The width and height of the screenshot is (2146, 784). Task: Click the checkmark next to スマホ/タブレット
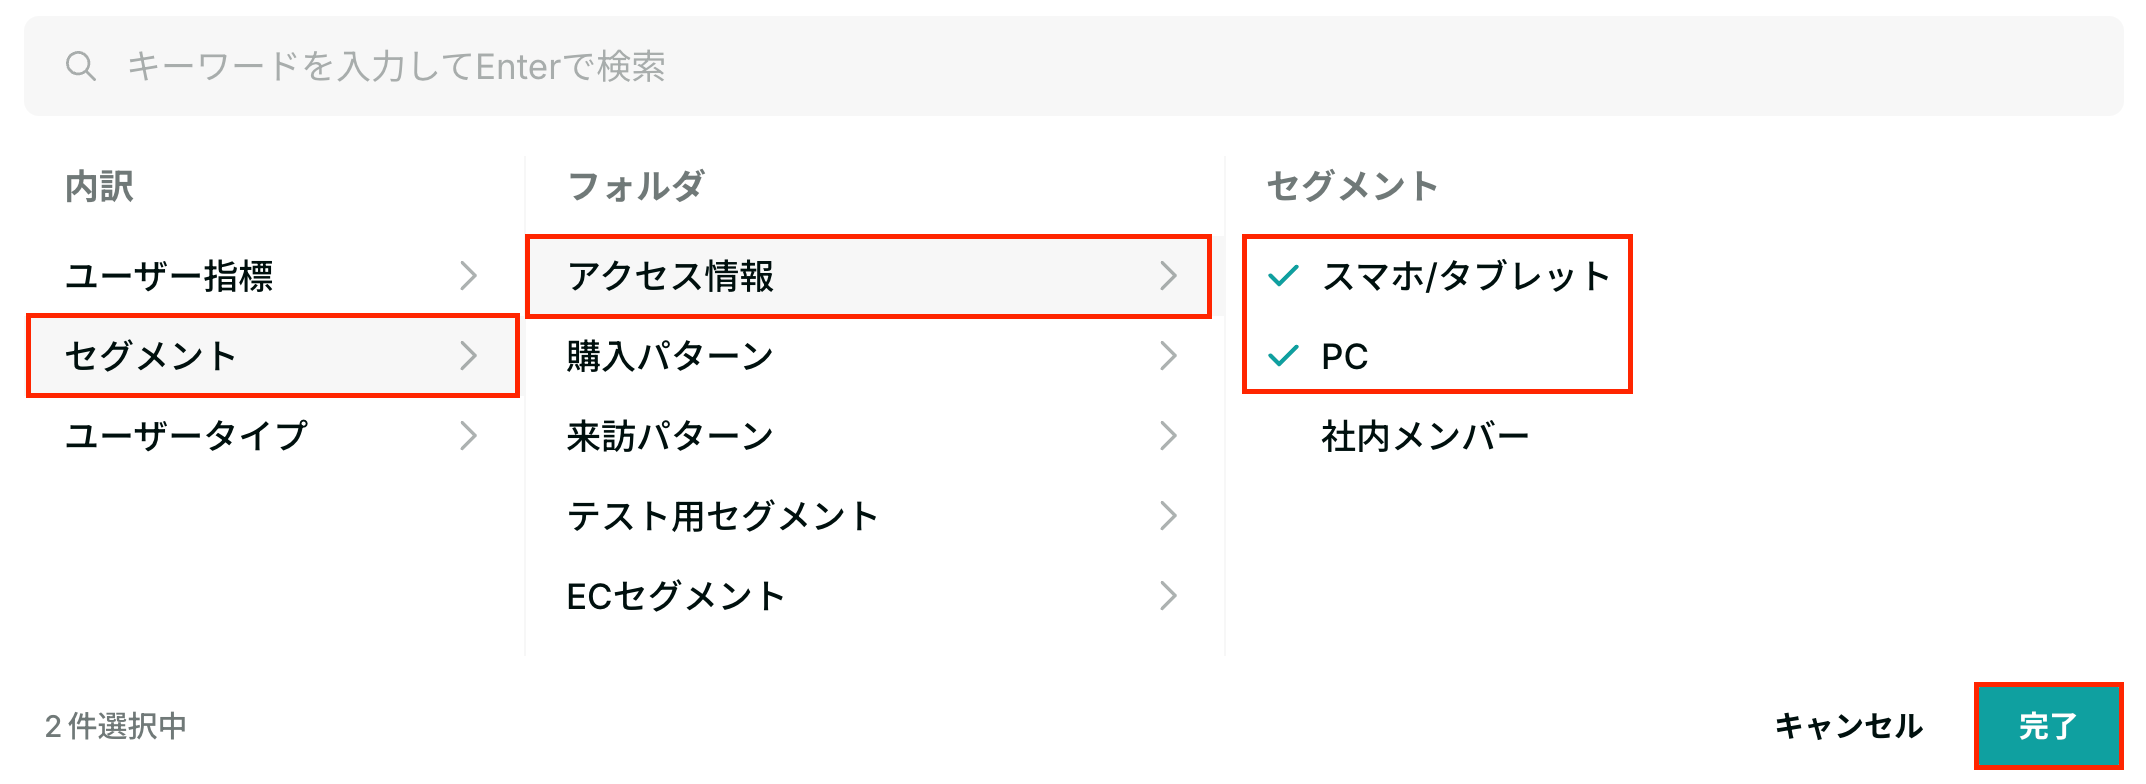tap(1283, 275)
